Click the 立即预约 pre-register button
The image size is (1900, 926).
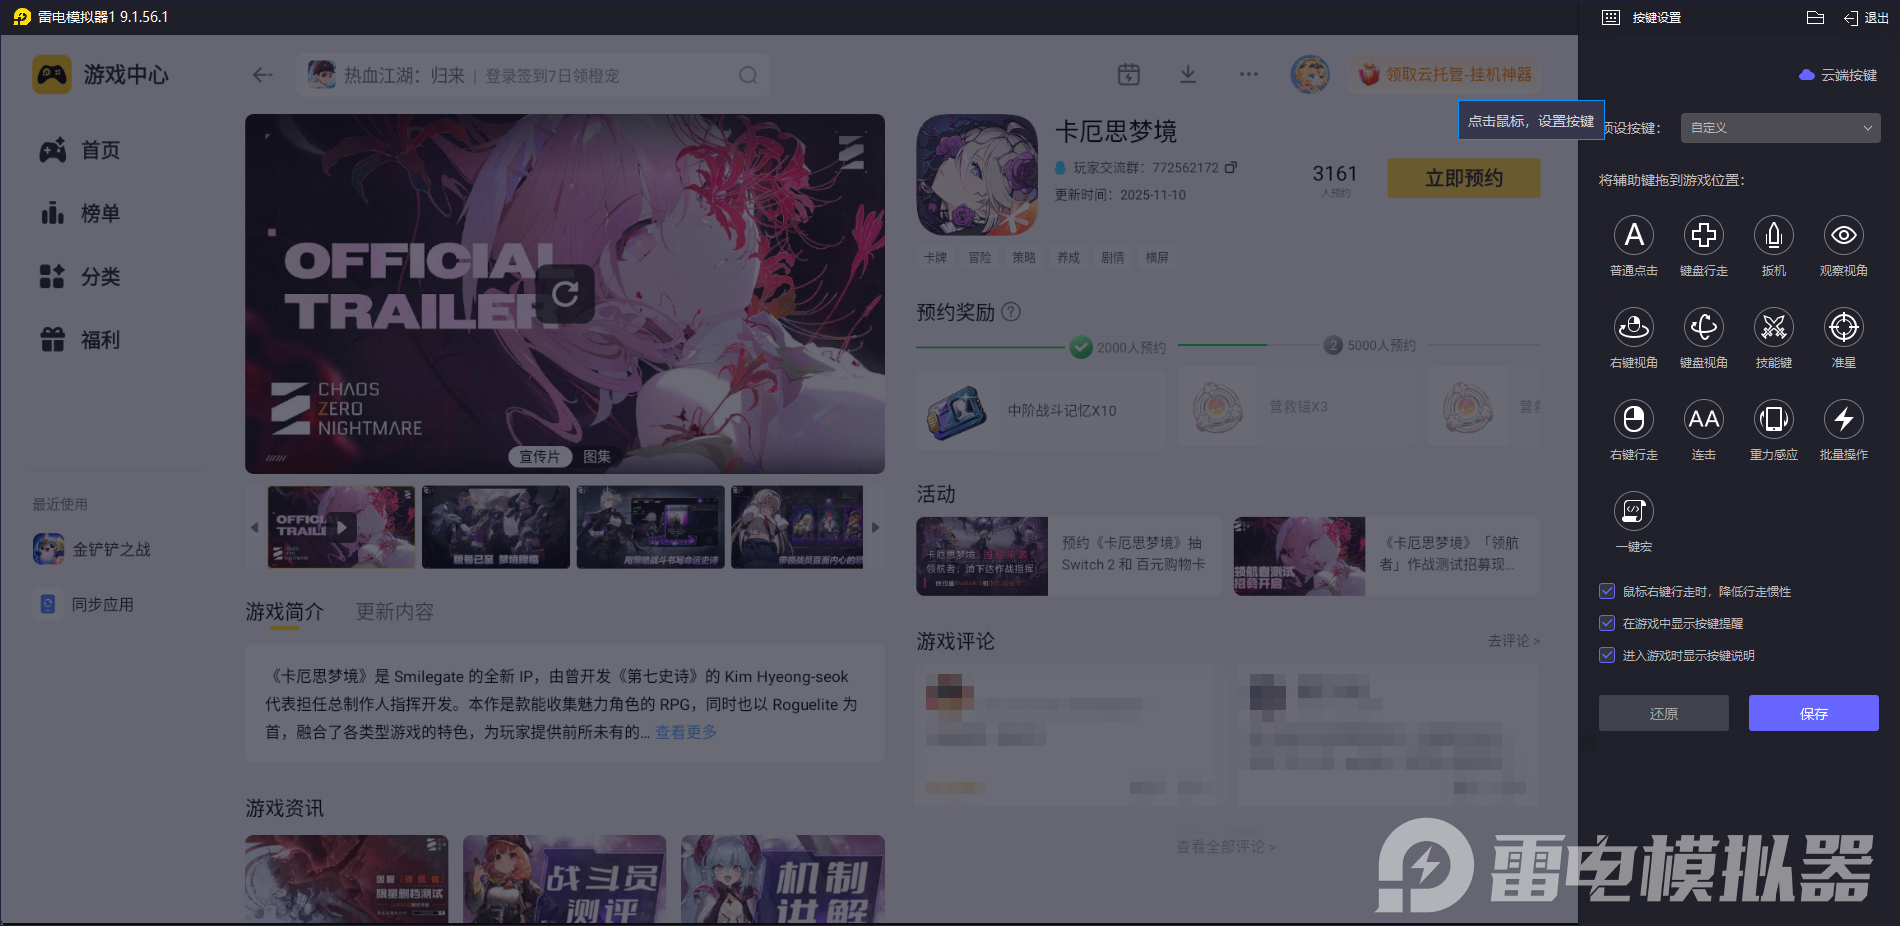(x=1464, y=178)
